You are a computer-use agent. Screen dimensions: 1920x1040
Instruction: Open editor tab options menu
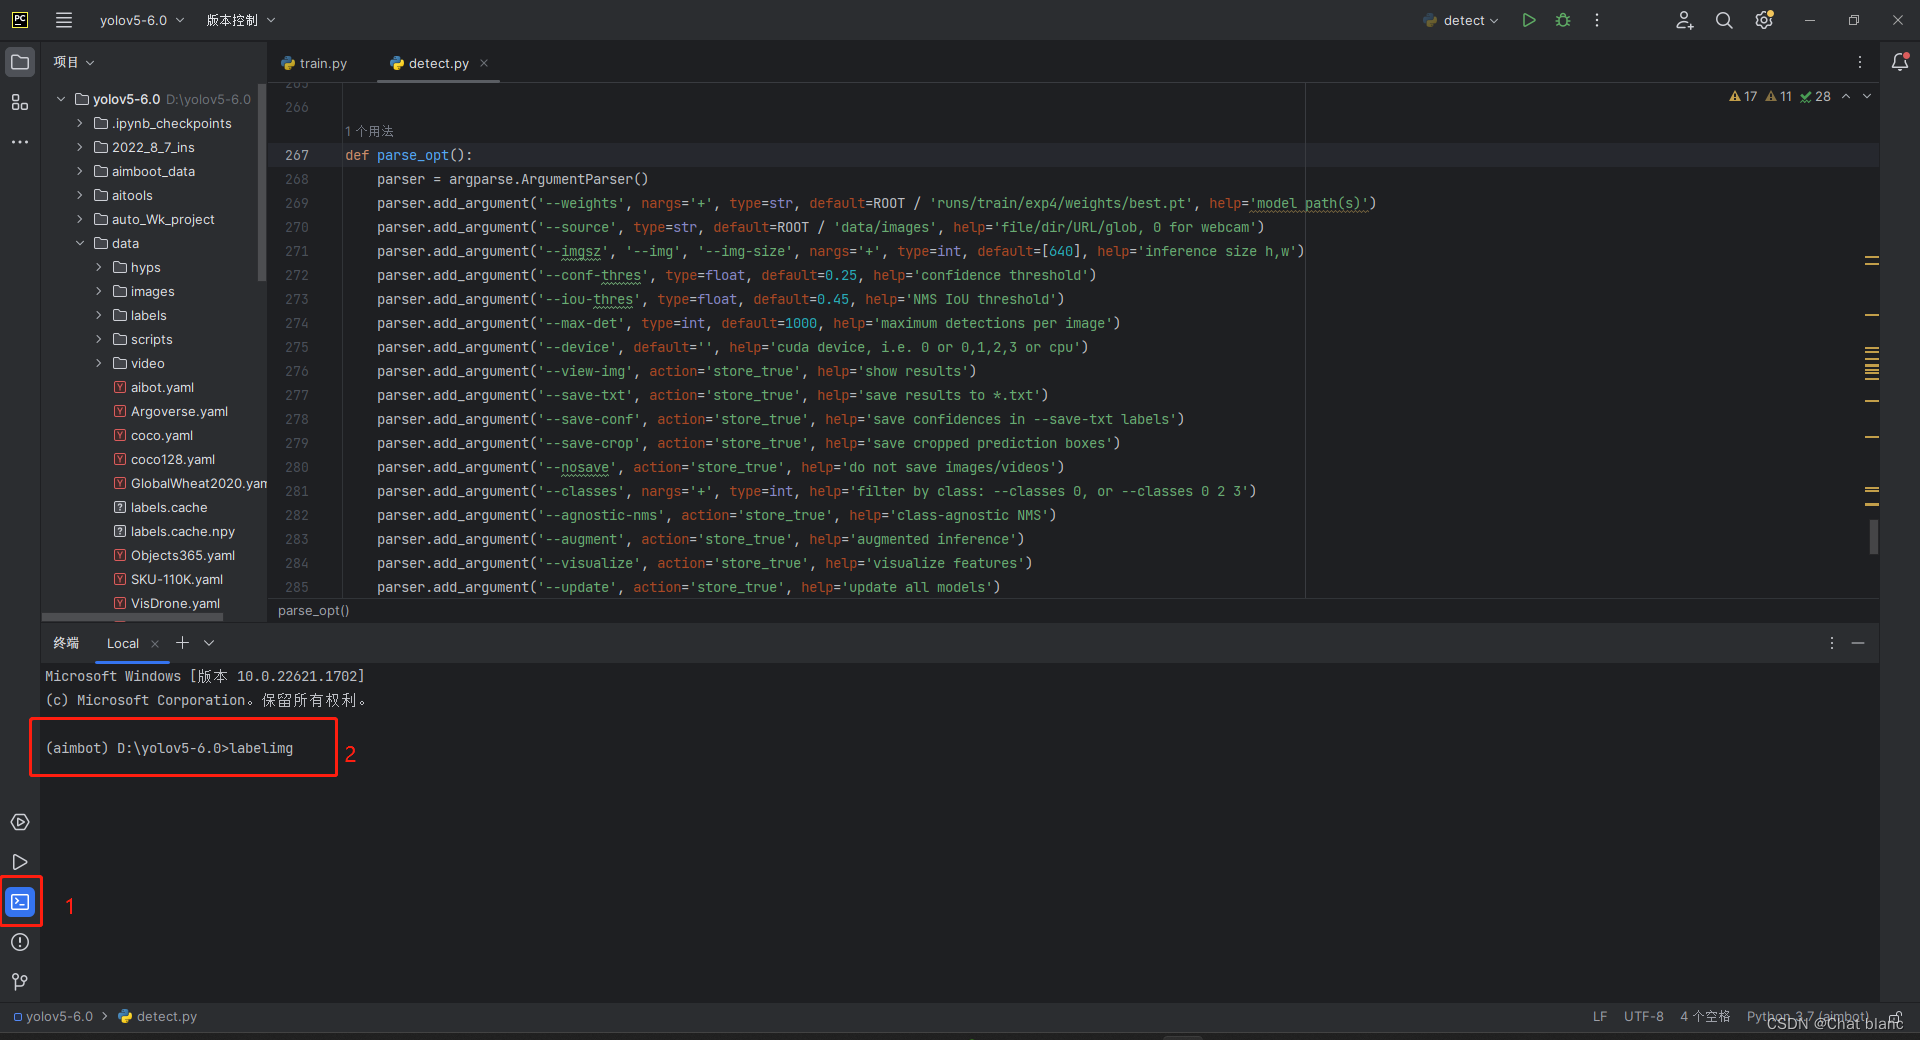(1860, 62)
